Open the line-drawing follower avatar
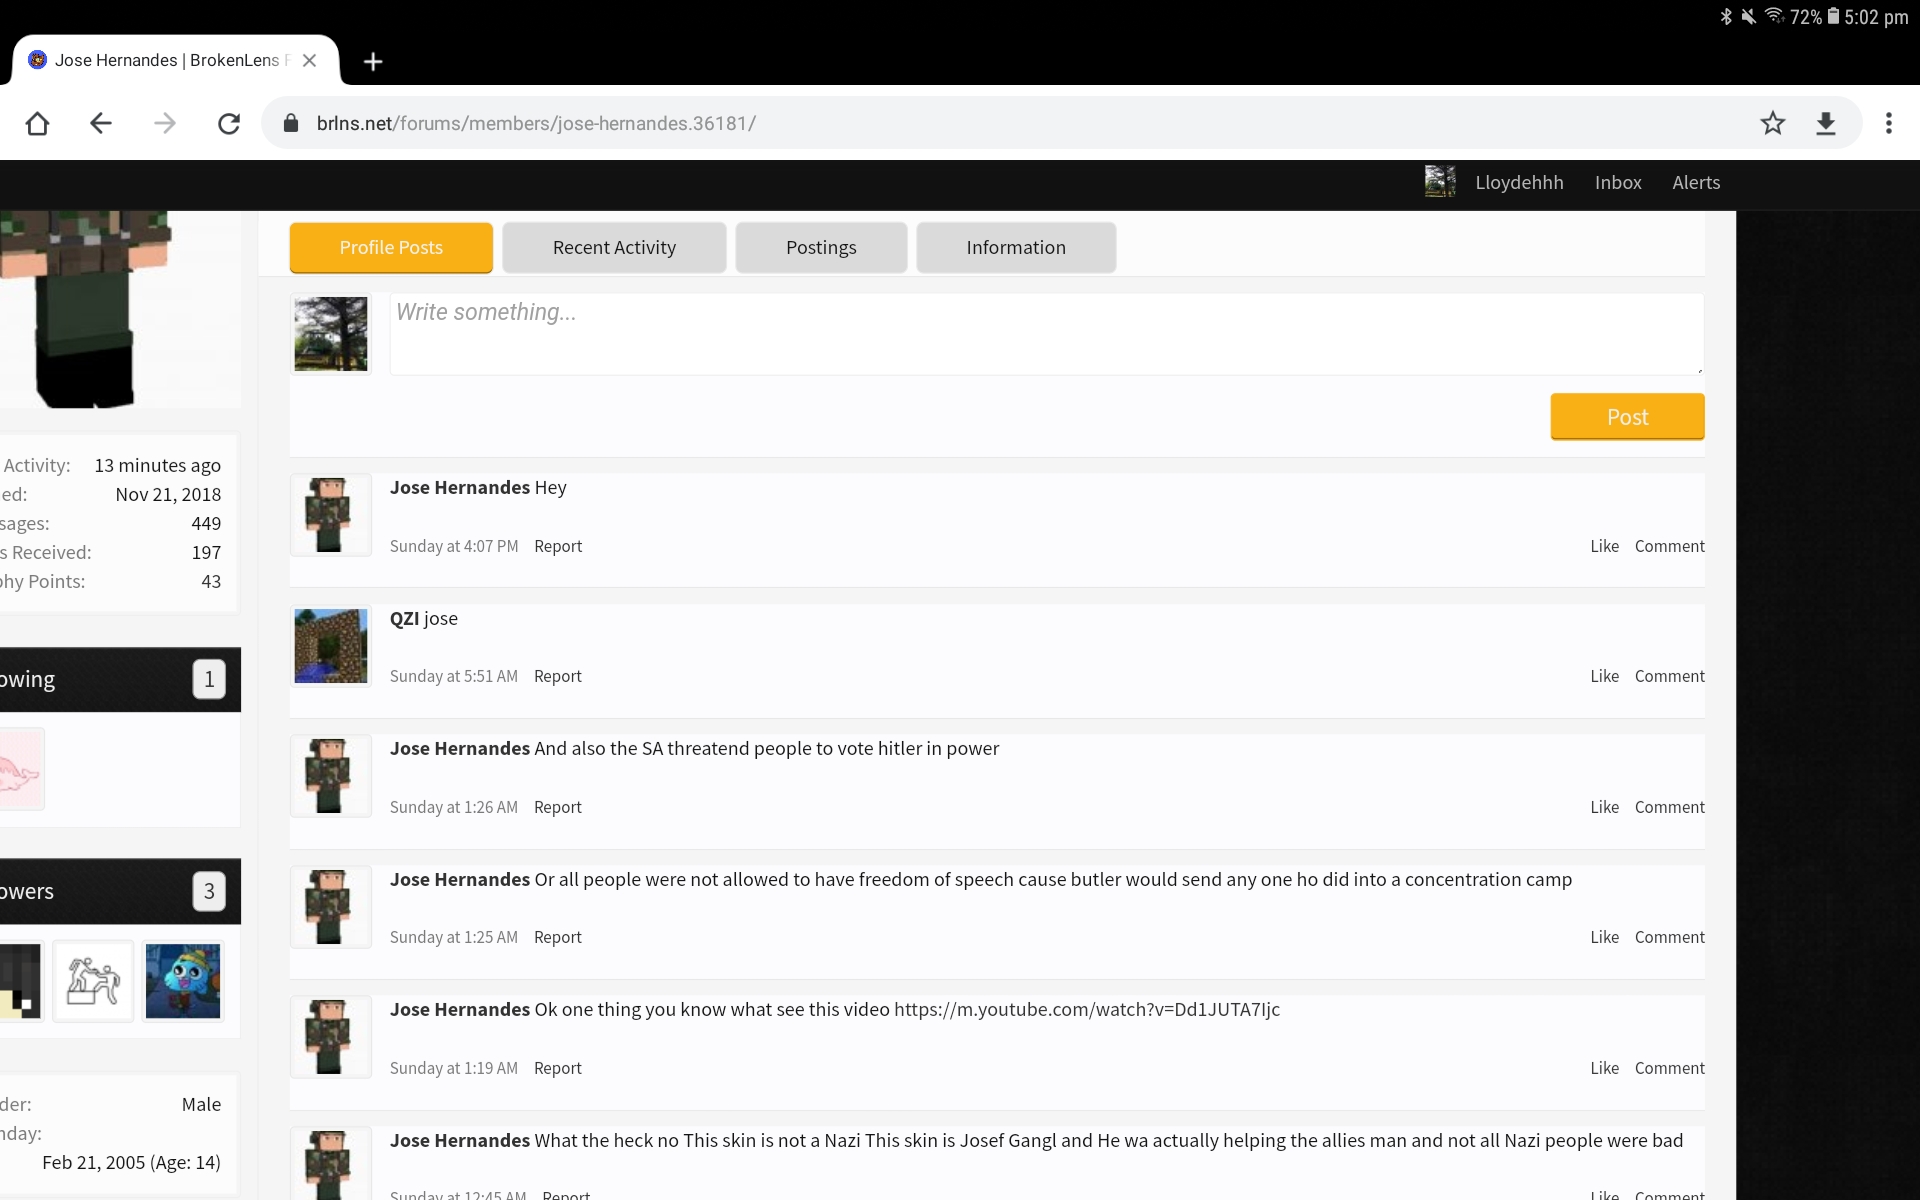1920x1200 pixels. [x=93, y=981]
